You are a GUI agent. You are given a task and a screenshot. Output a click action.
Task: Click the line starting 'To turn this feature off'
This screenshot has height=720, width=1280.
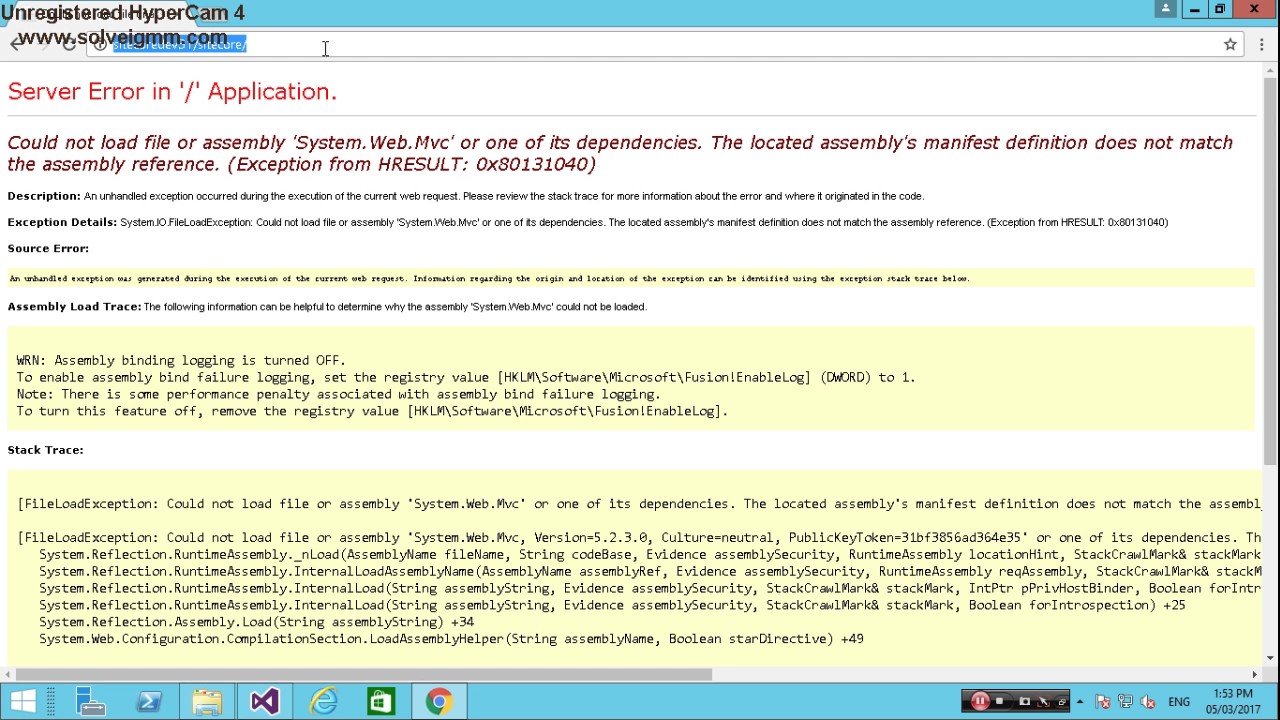[x=372, y=411]
